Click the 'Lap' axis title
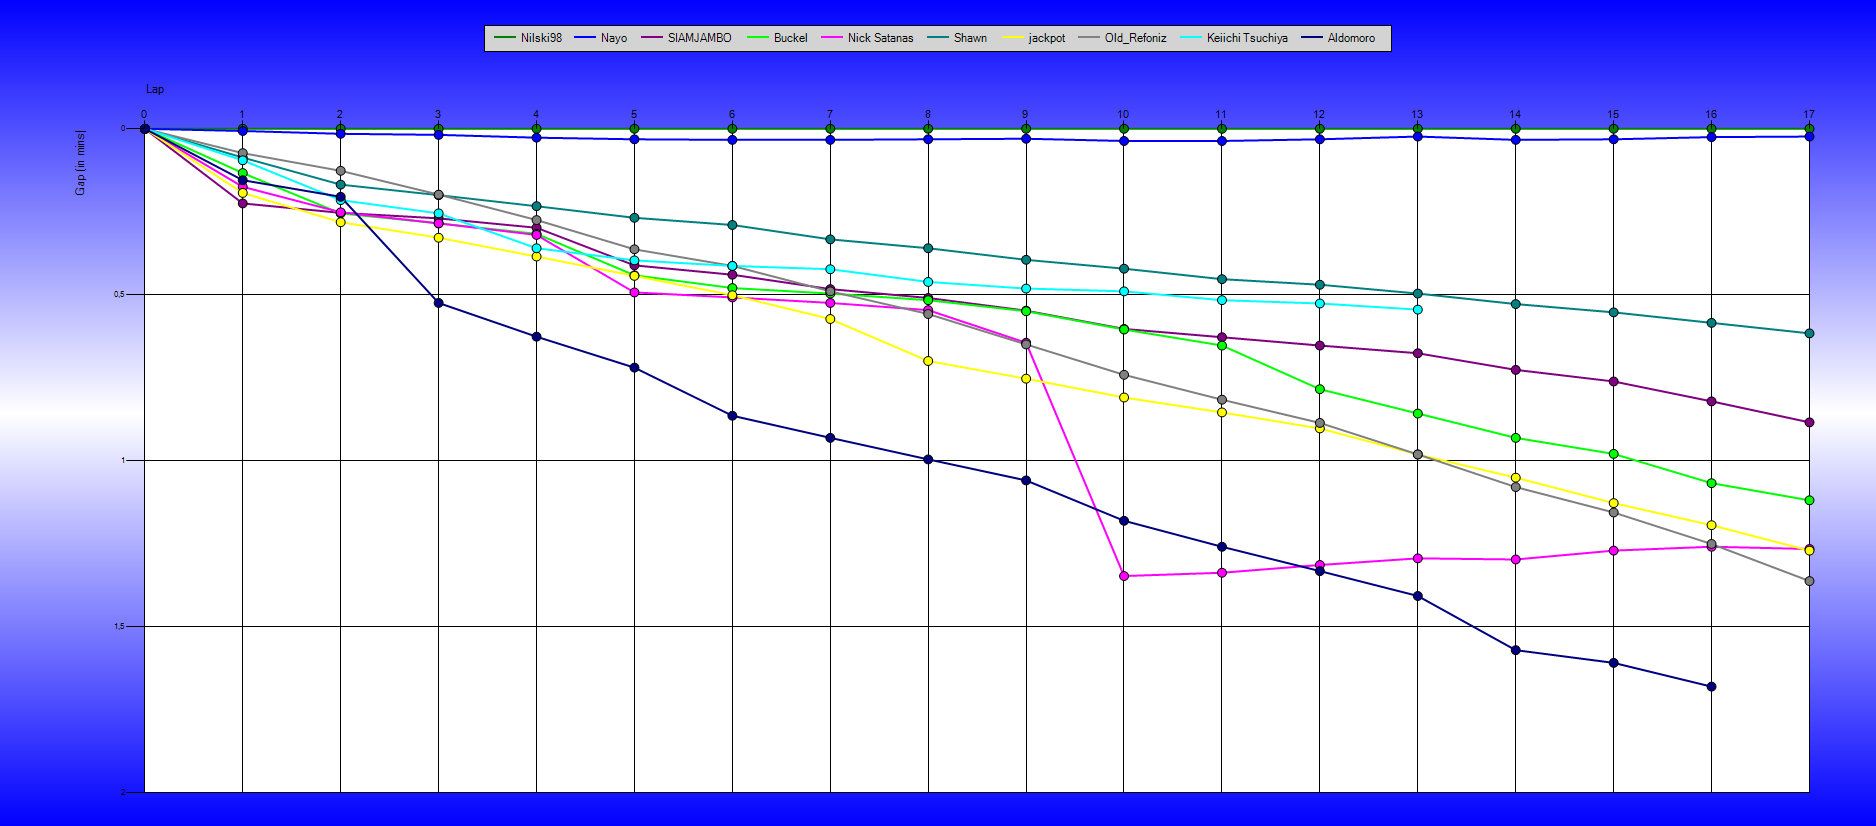The image size is (1876, 826). [x=155, y=90]
